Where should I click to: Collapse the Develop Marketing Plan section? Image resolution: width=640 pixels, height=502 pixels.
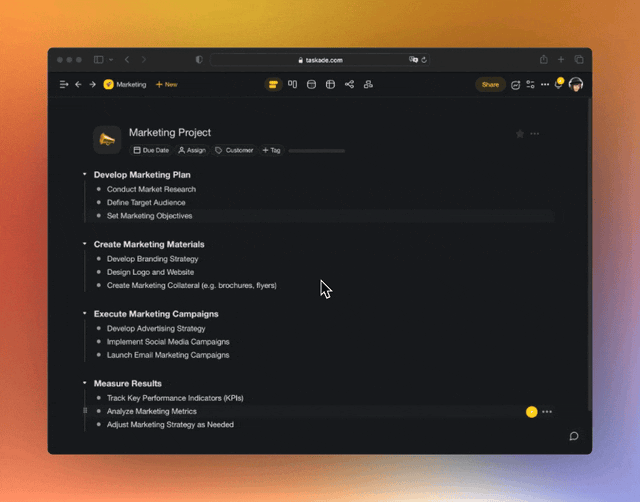84,174
